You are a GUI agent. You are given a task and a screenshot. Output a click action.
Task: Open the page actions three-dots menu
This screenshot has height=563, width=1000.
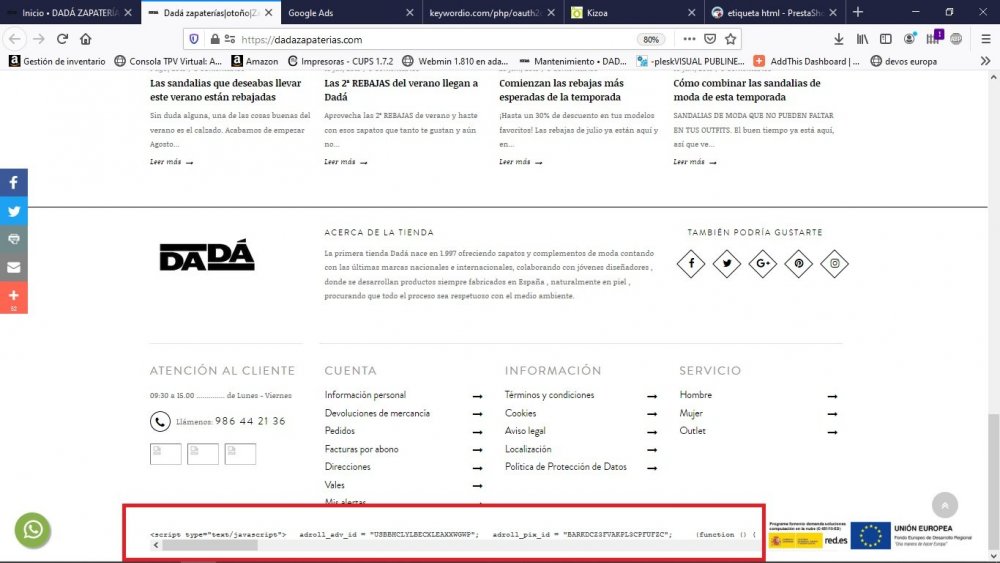click(x=689, y=39)
